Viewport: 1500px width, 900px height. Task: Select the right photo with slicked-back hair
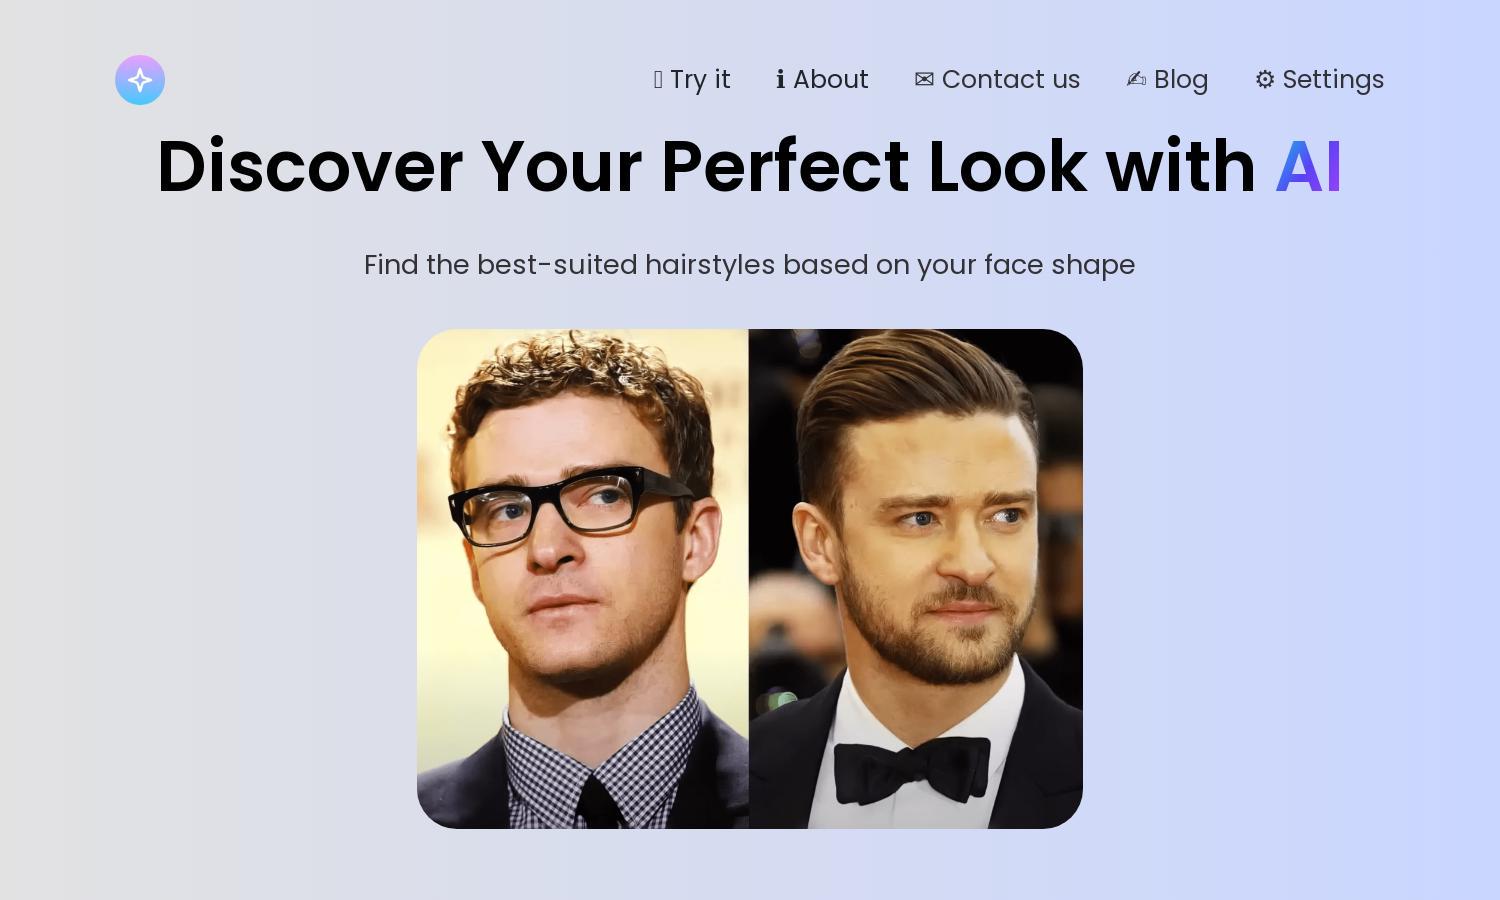click(x=916, y=579)
